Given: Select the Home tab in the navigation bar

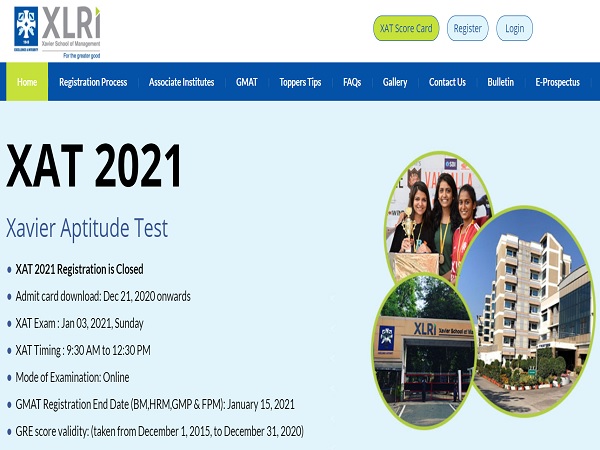Looking at the screenshot, I should [x=27, y=82].
